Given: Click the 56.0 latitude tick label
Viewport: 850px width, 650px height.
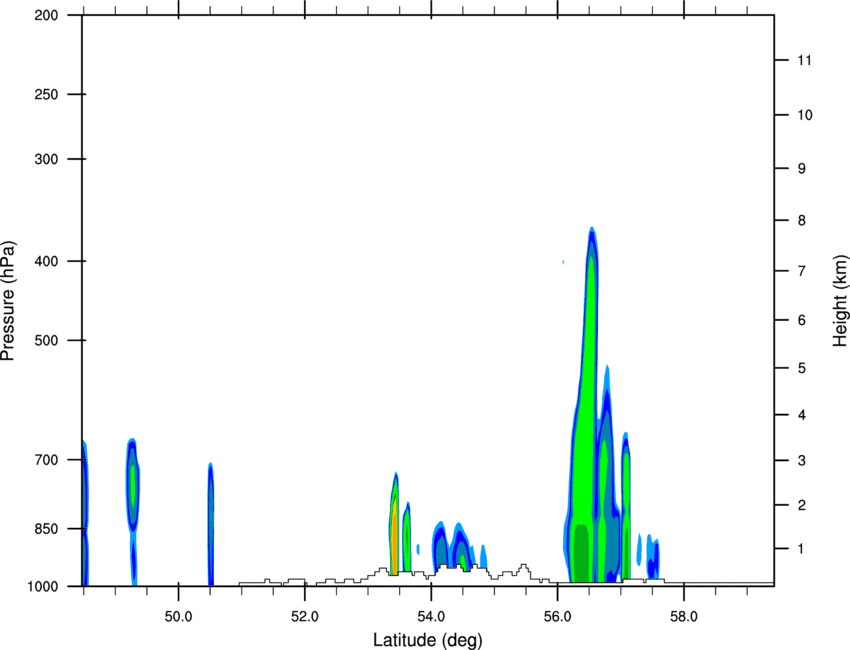Looking at the screenshot, I should (557, 617).
